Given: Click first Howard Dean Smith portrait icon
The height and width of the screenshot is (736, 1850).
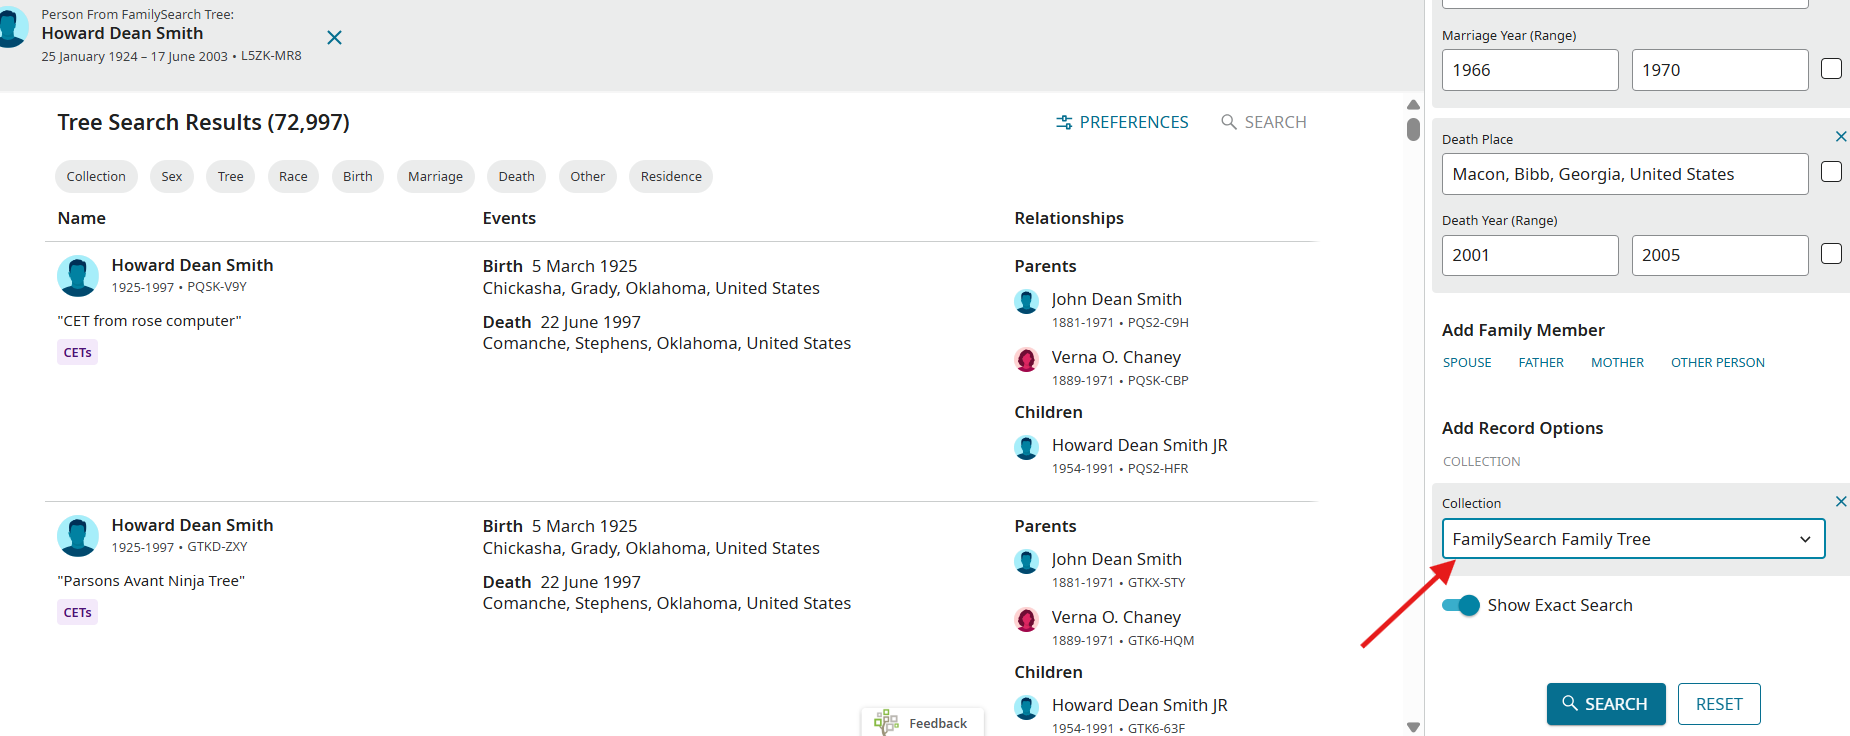Looking at the screenshot, I should pos(78,276).
